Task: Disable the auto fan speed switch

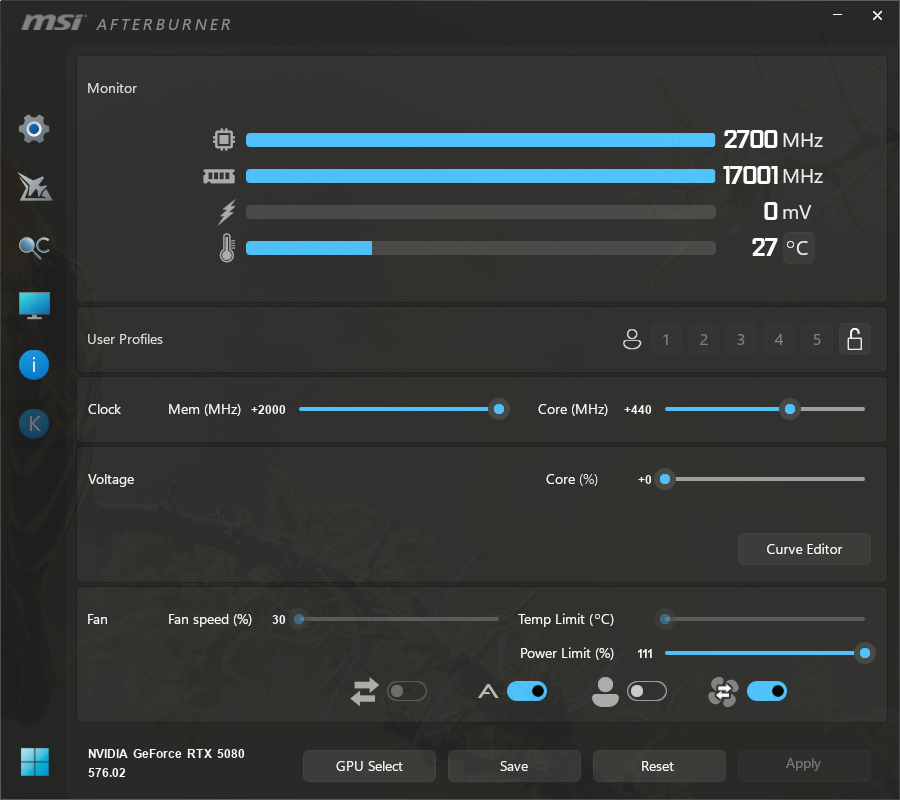Action: [527, 691]
